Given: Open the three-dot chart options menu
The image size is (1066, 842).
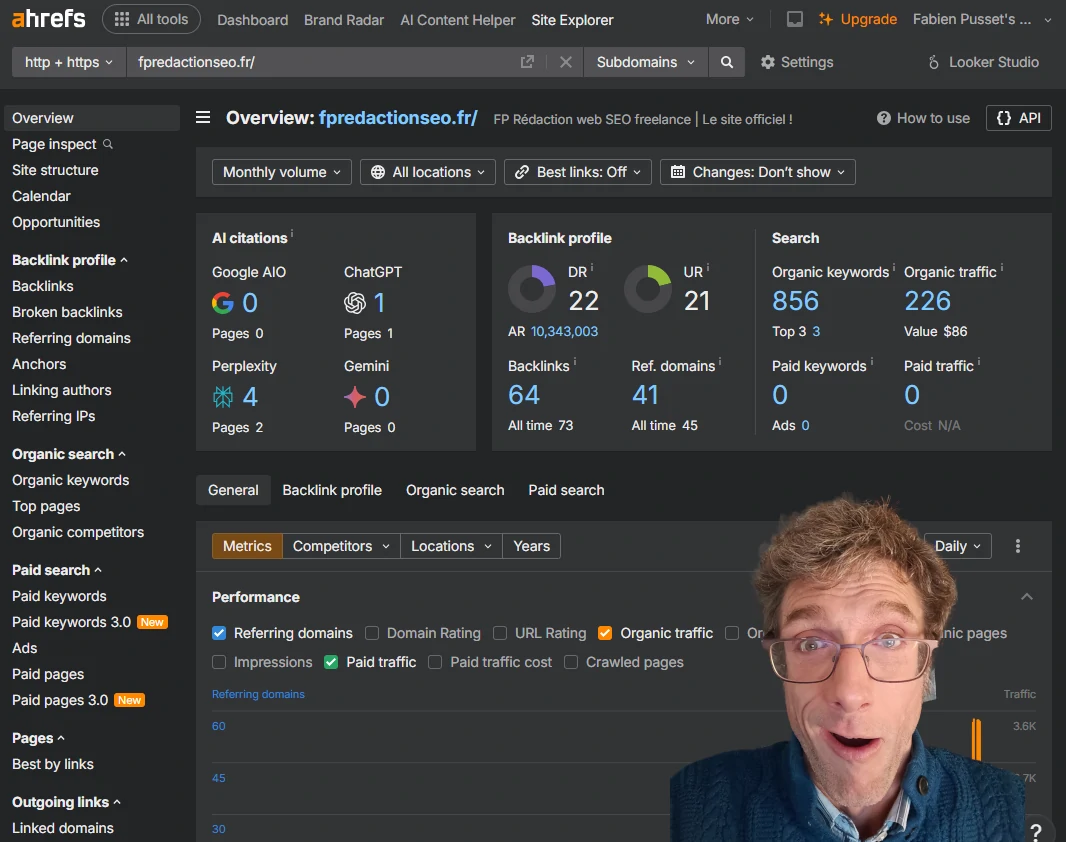Looking at the screenshot, I should pyautogui.click(x=1018, y=546).
